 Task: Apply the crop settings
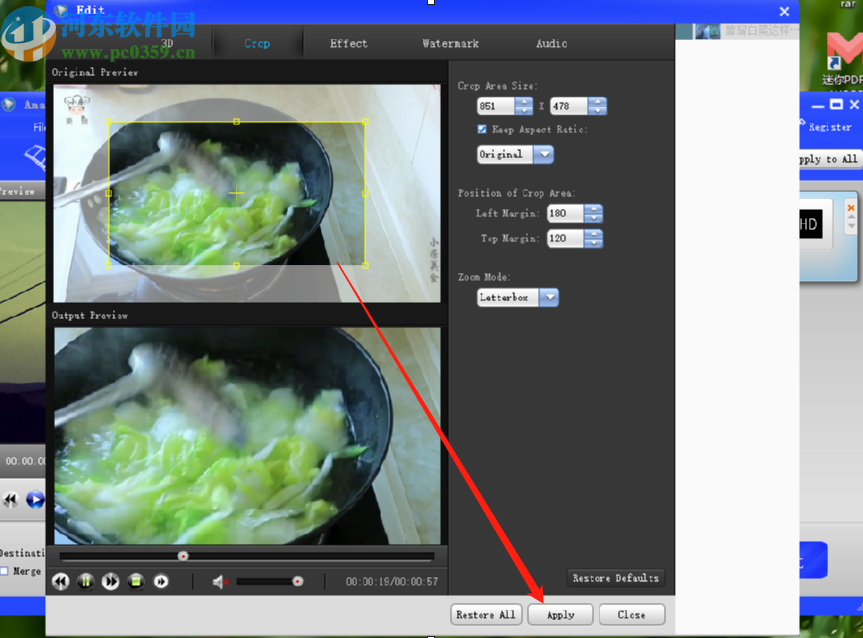click(x=560, y=615)
